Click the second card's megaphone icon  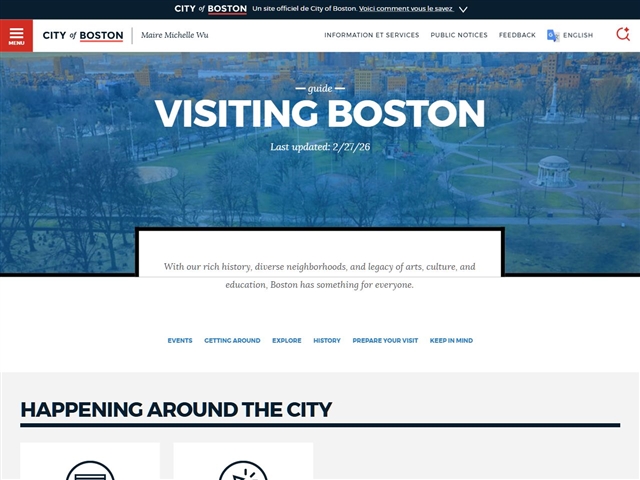click(243, 471)
